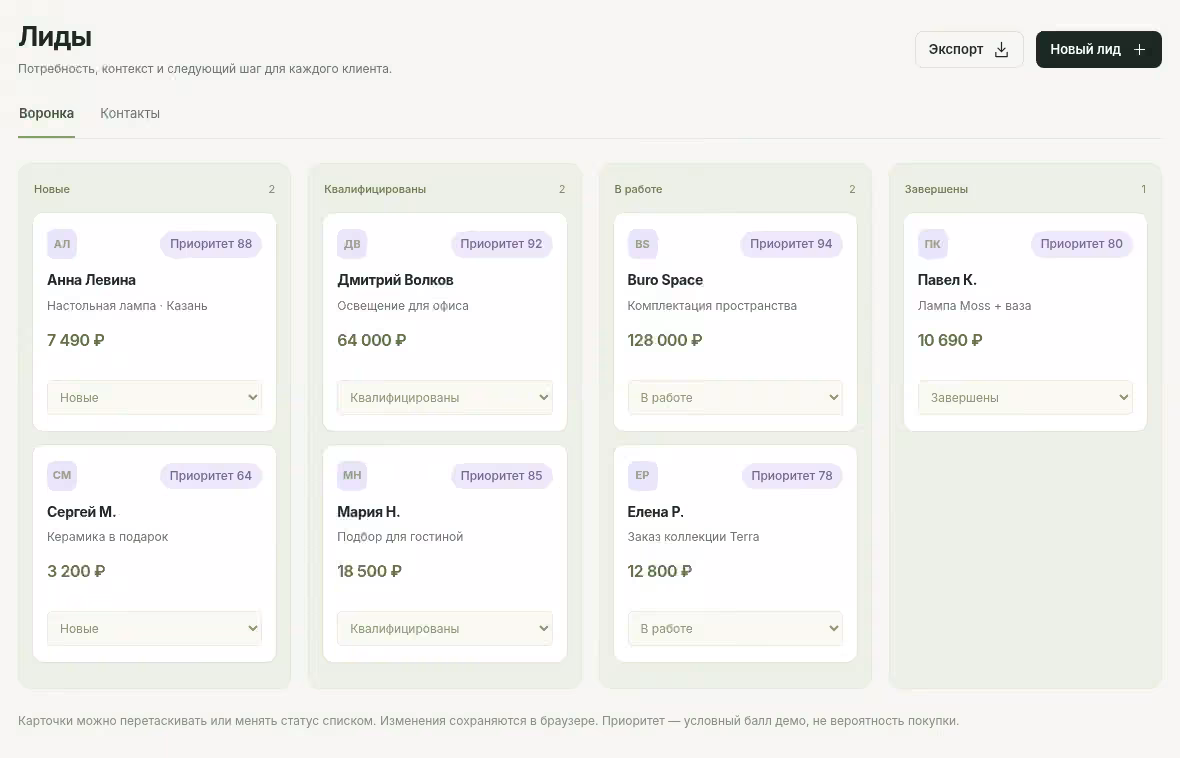Screen dimensions: 1180x758
Task: Click the amount 3 200 ₽
Action: pyautogui.click(x=76, y=571)
